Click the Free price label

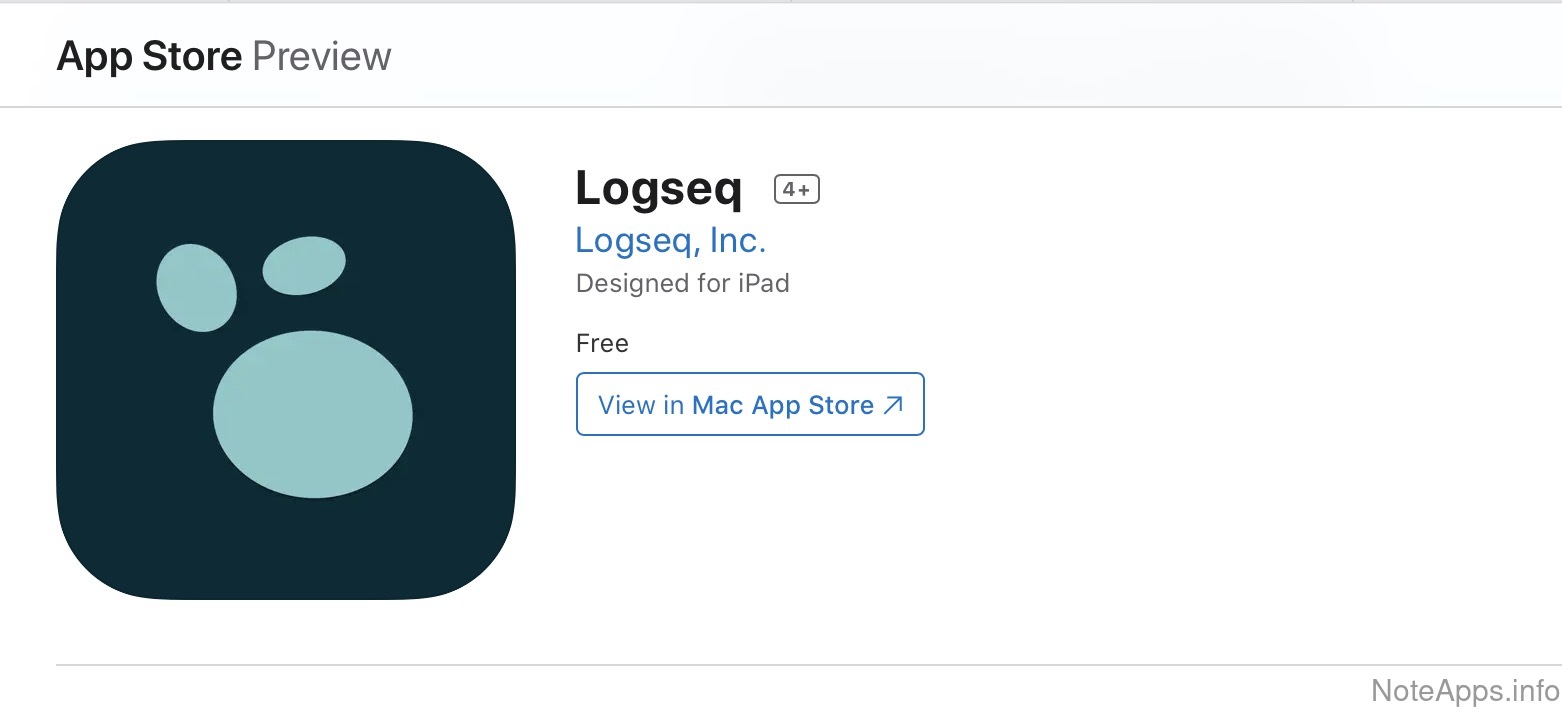pos(602,344)
